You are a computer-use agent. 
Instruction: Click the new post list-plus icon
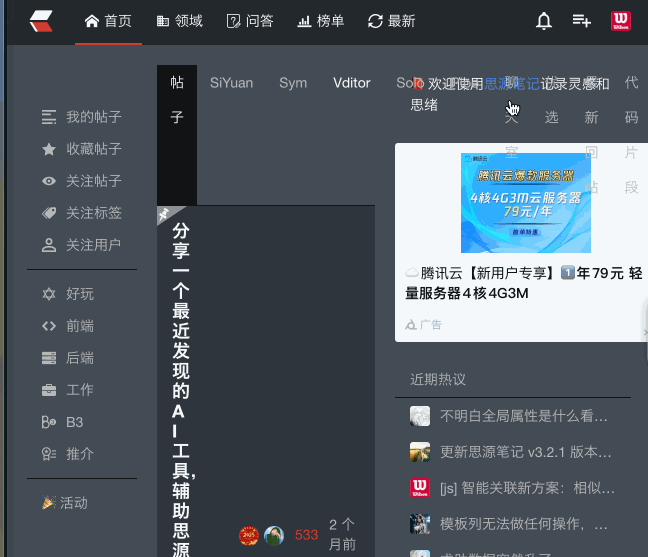click(x=581, y=21)
